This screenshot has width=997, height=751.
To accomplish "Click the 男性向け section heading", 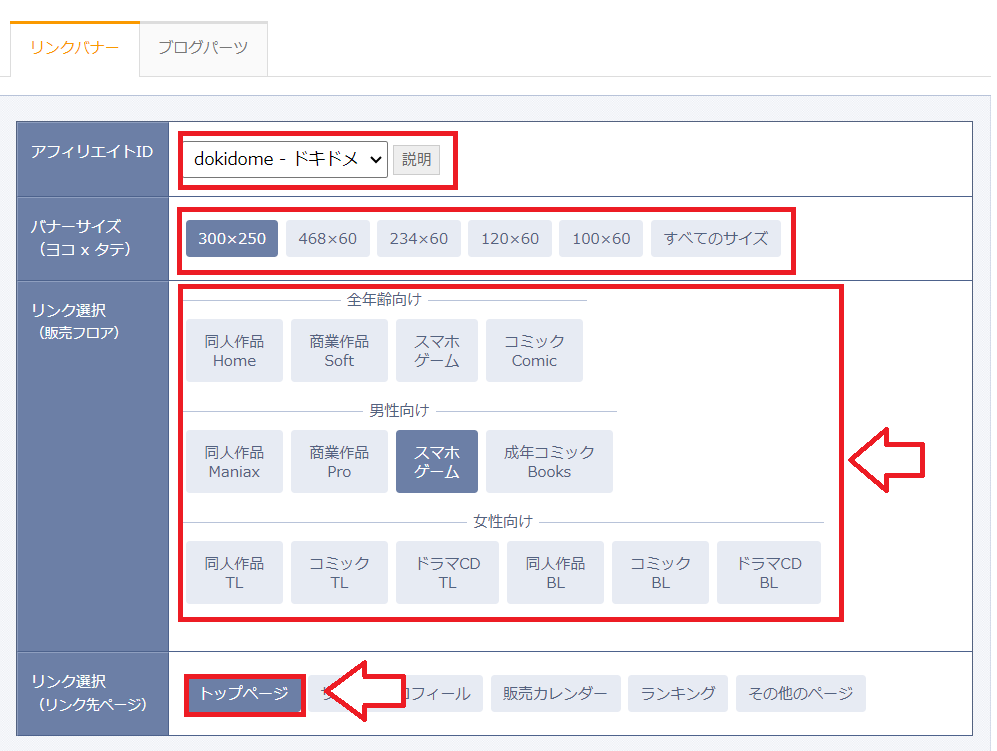I will (x=399, y=411).
